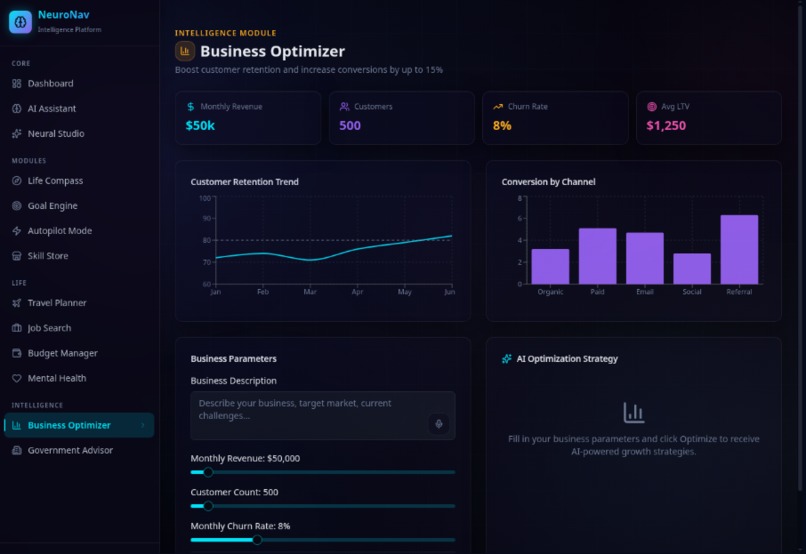The height and width of the screenshot is (554, 806).
Task: Click the Autopilot Mode lightning icon
Action: pos(16,231)
